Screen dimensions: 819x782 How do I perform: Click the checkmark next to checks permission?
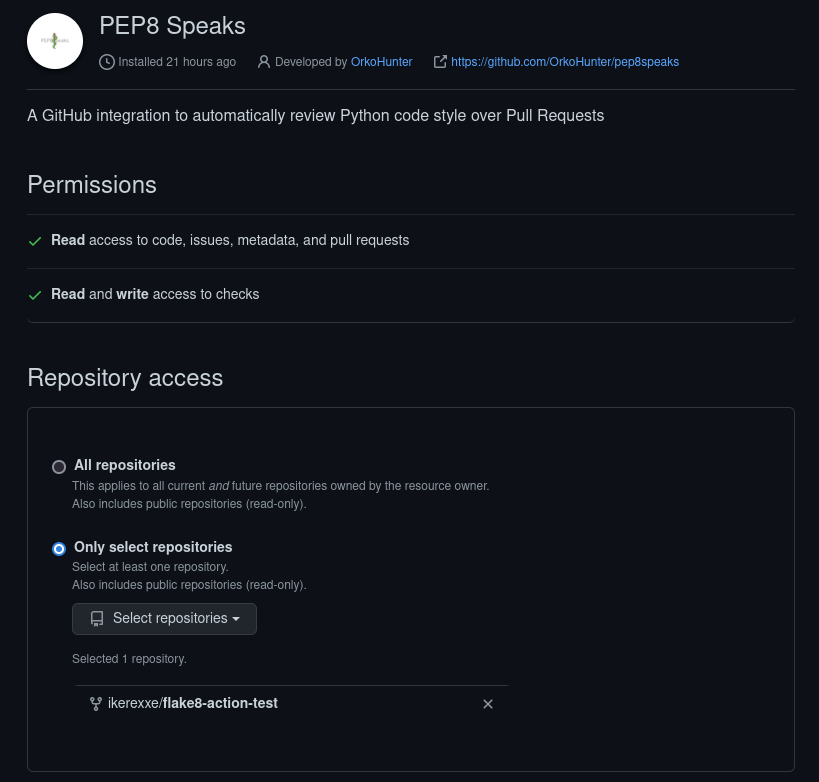[x=35, y=295]
